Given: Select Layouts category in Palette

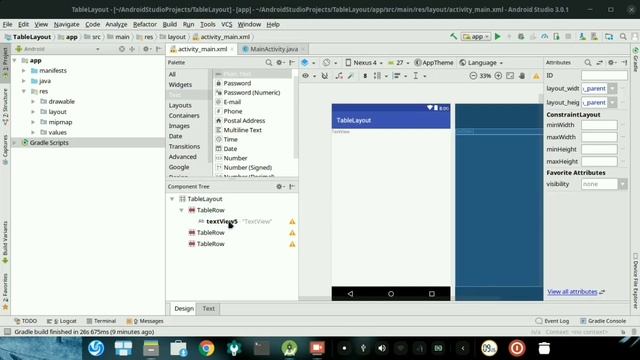Looking at the screenshot, I should pos(180,105).
